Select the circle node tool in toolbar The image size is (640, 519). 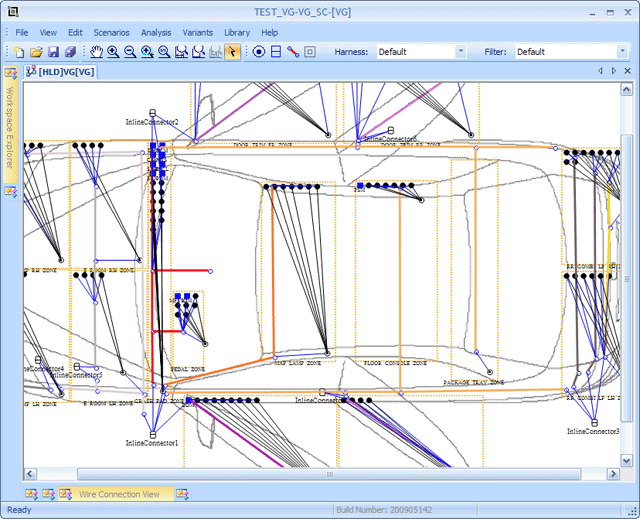259,51
